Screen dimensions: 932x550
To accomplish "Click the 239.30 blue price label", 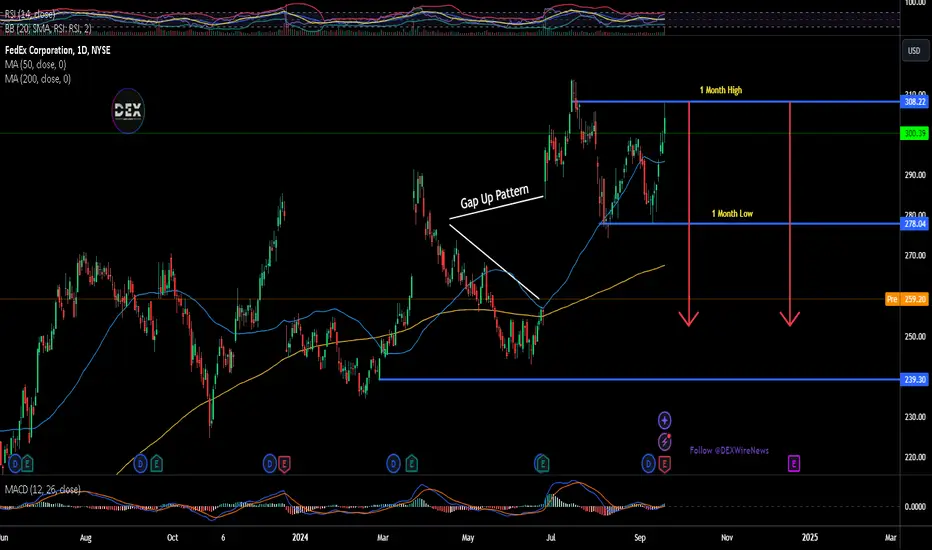I will 914,379.
